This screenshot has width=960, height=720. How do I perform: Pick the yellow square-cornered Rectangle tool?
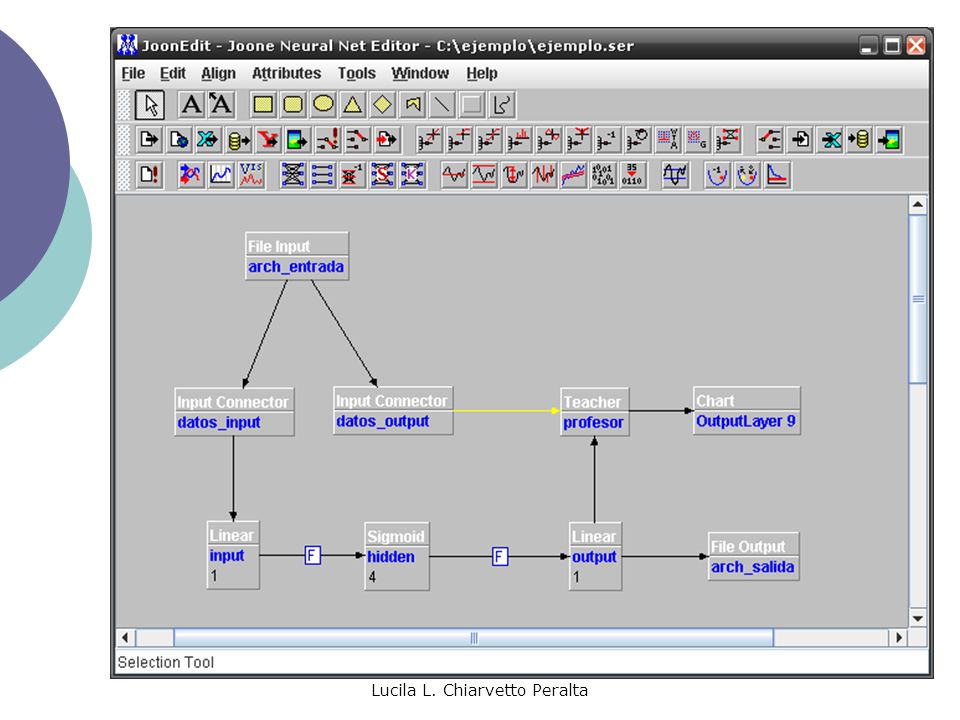263,105
